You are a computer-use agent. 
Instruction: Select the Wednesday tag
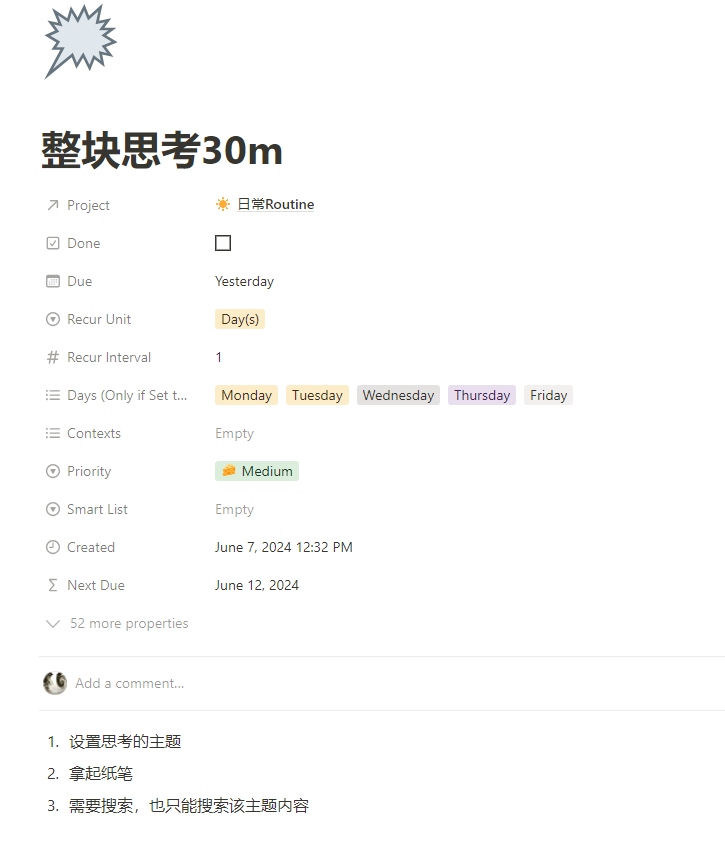click(398, 395)
